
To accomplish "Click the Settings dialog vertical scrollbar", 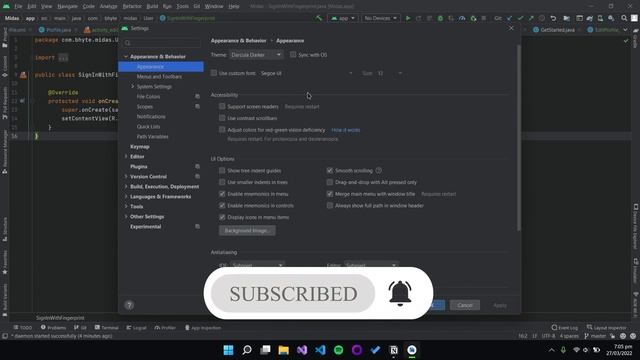I will point(519,137).
